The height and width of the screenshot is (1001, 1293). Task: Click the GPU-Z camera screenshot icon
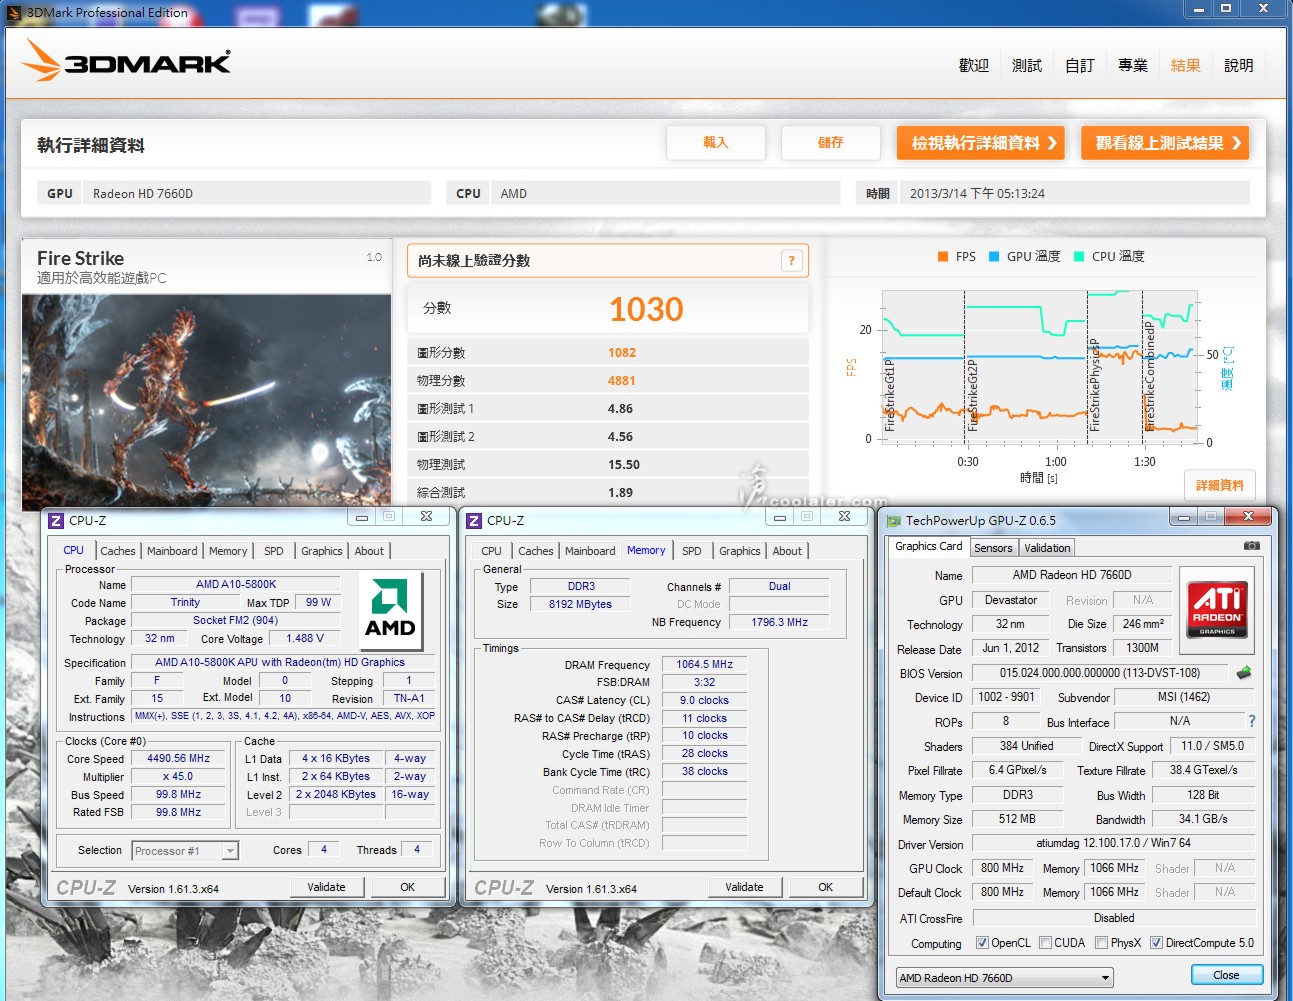(1251, 546)
